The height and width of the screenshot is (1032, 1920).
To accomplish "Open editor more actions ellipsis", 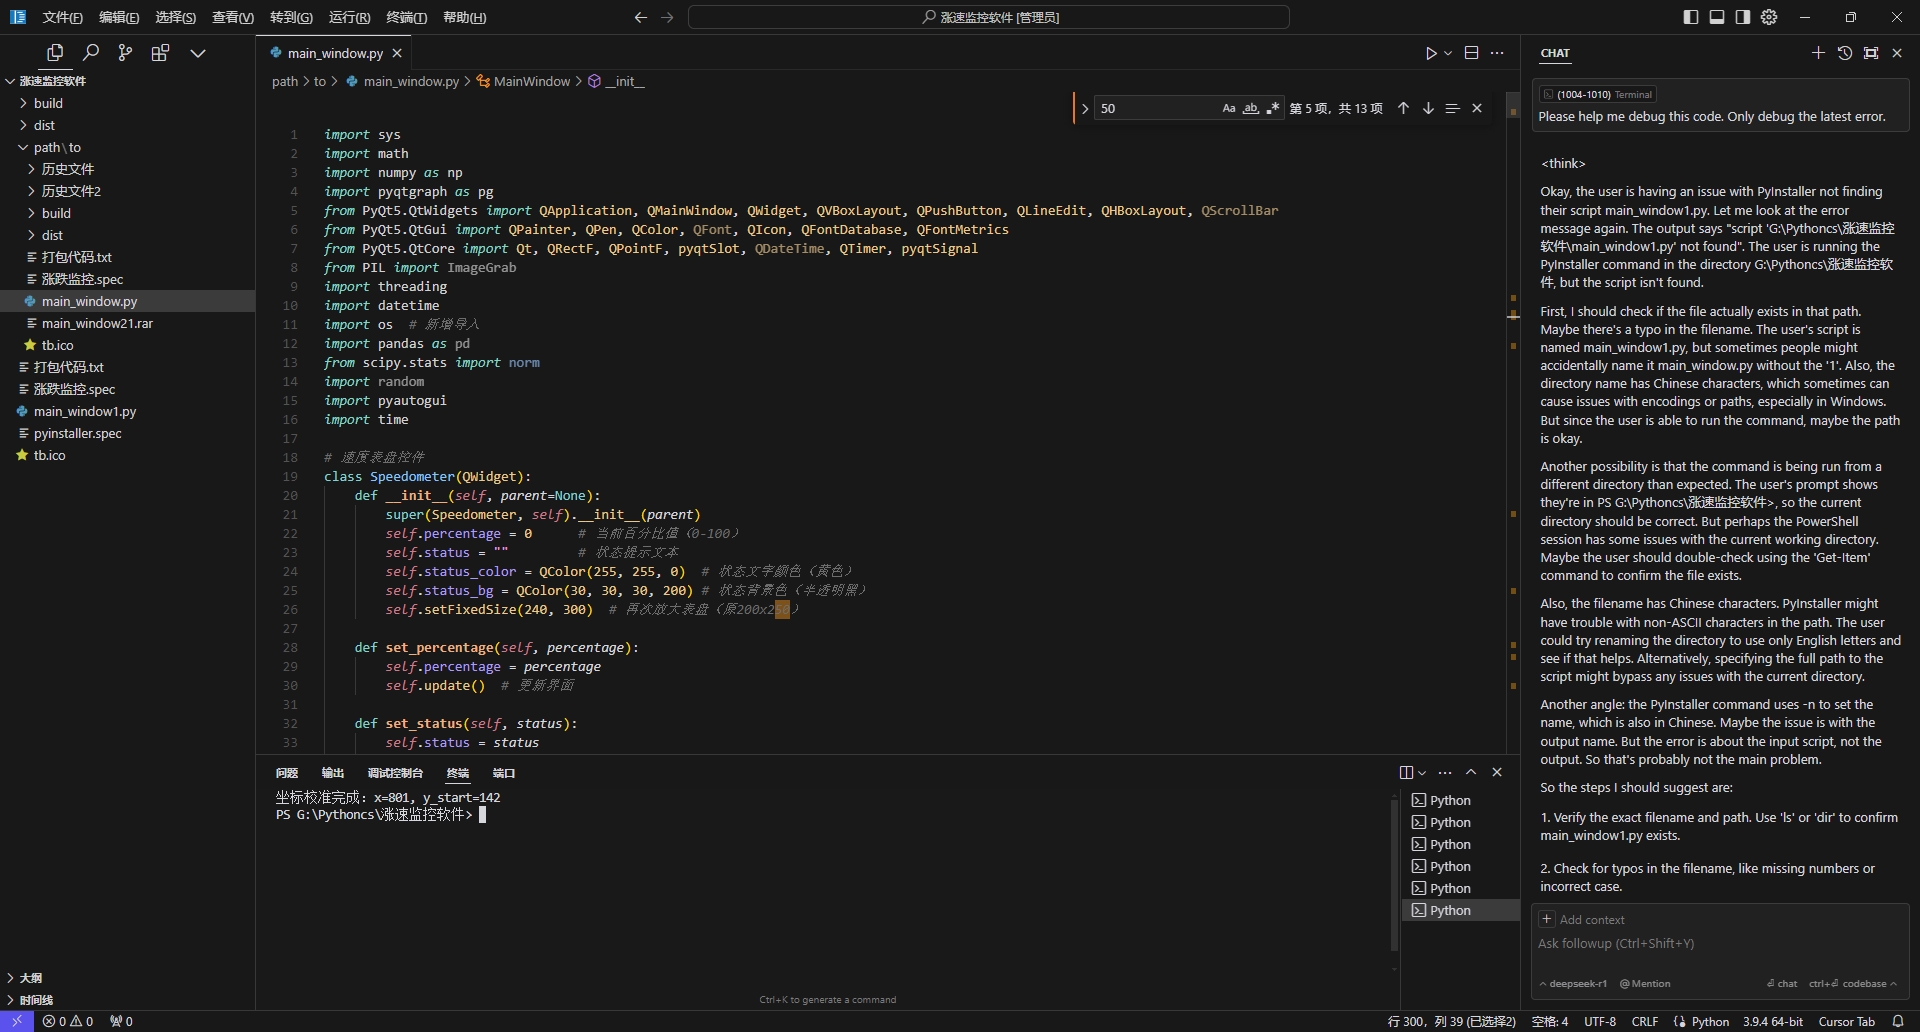I will click(1497, 53).
